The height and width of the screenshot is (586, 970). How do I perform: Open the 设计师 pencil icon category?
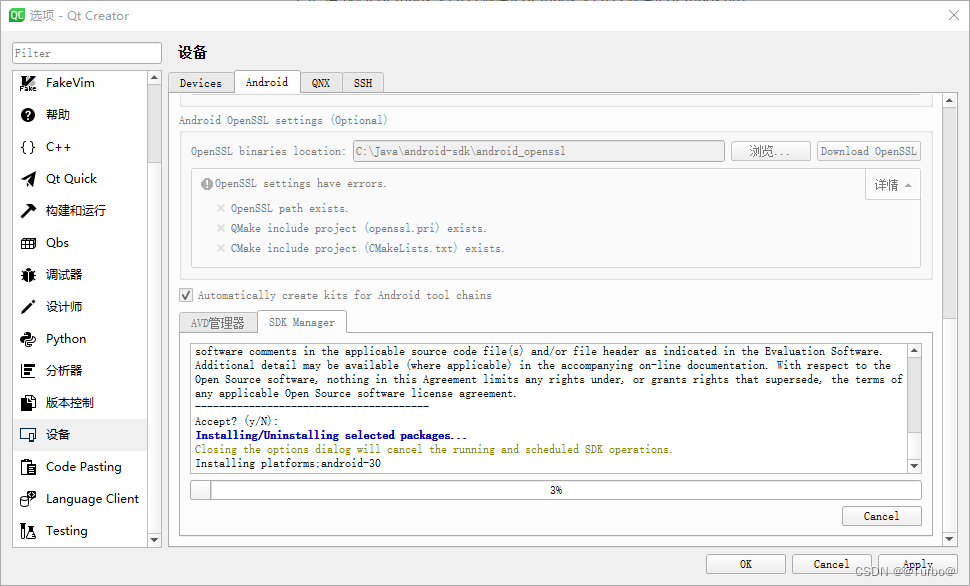[28, 307]
